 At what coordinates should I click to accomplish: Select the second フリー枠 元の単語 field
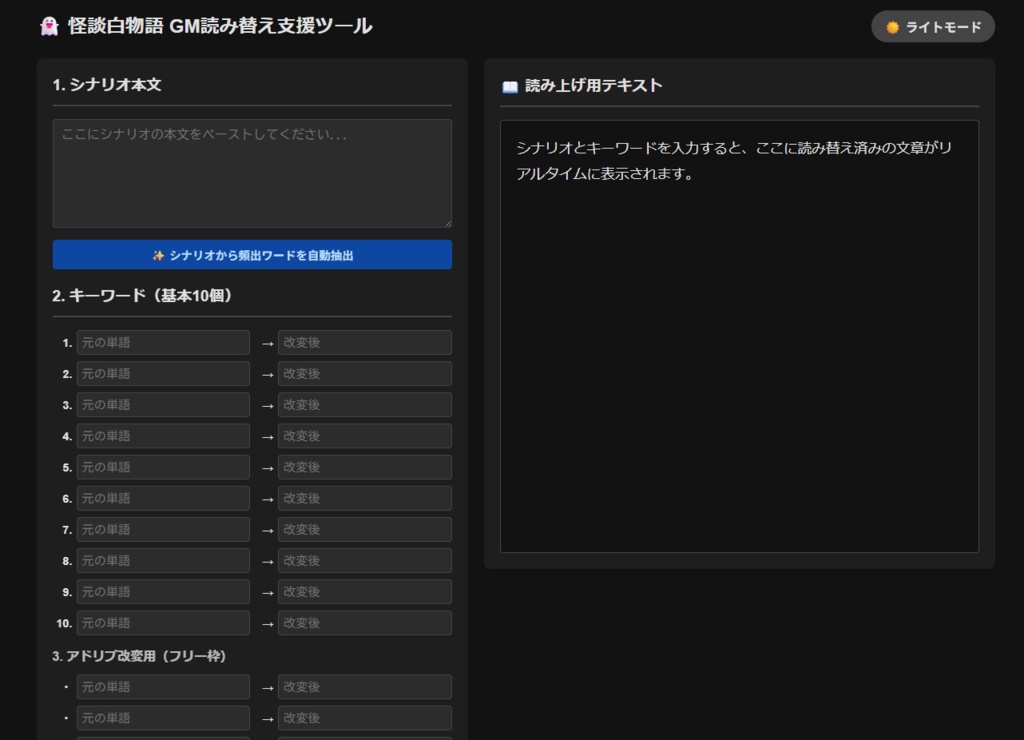coord(165,718)
